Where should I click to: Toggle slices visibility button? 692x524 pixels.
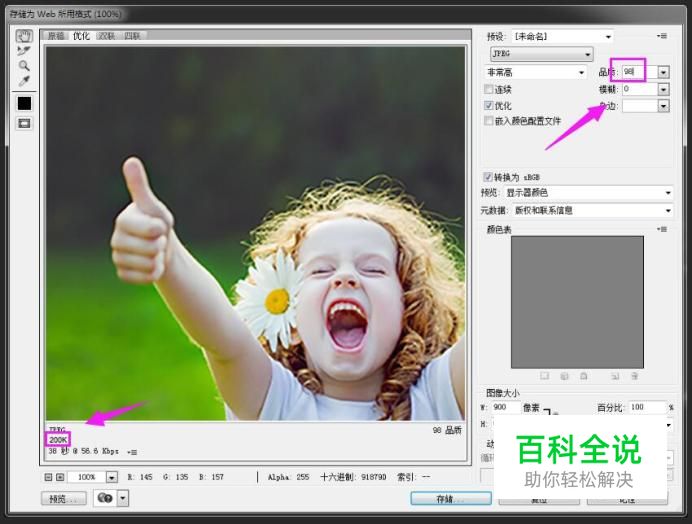tap(24, 123)
